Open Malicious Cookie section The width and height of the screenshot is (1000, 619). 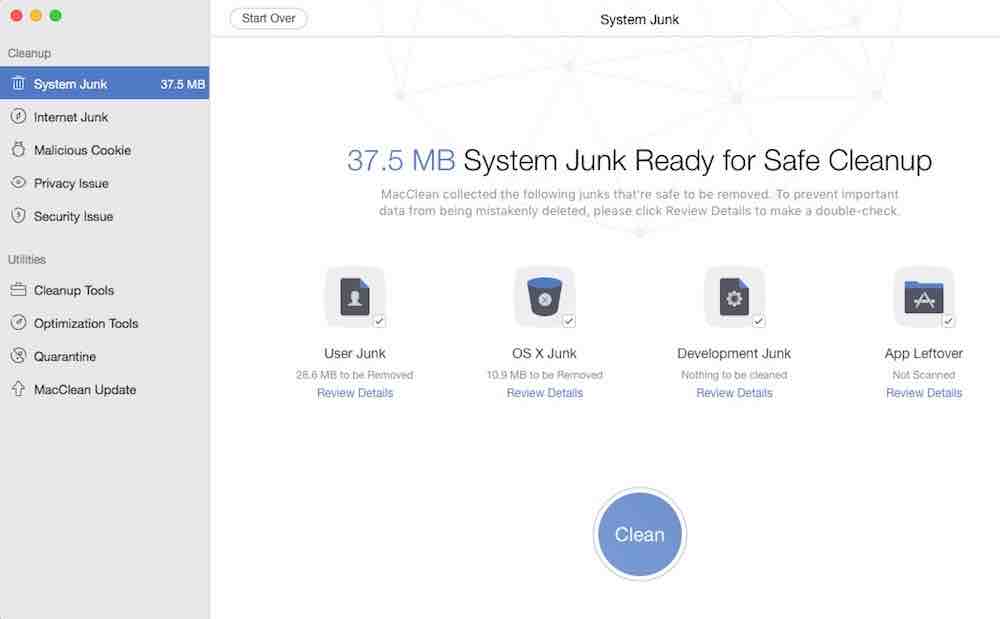[x=105, y=150]
